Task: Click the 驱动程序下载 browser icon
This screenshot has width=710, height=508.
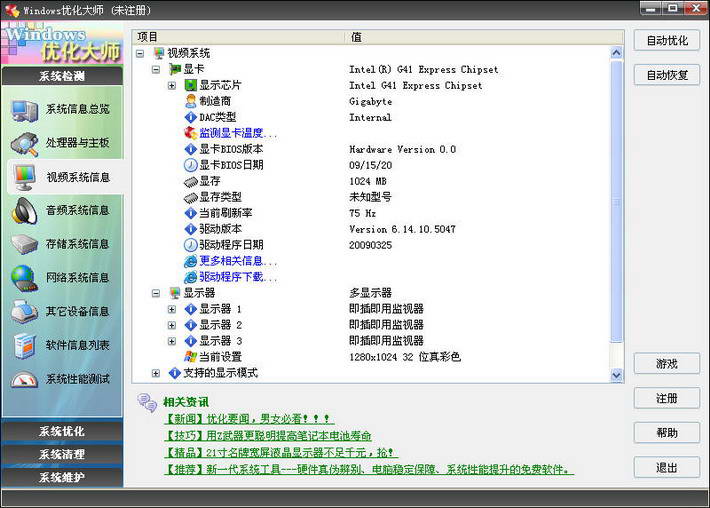Action: pos(191,277)
